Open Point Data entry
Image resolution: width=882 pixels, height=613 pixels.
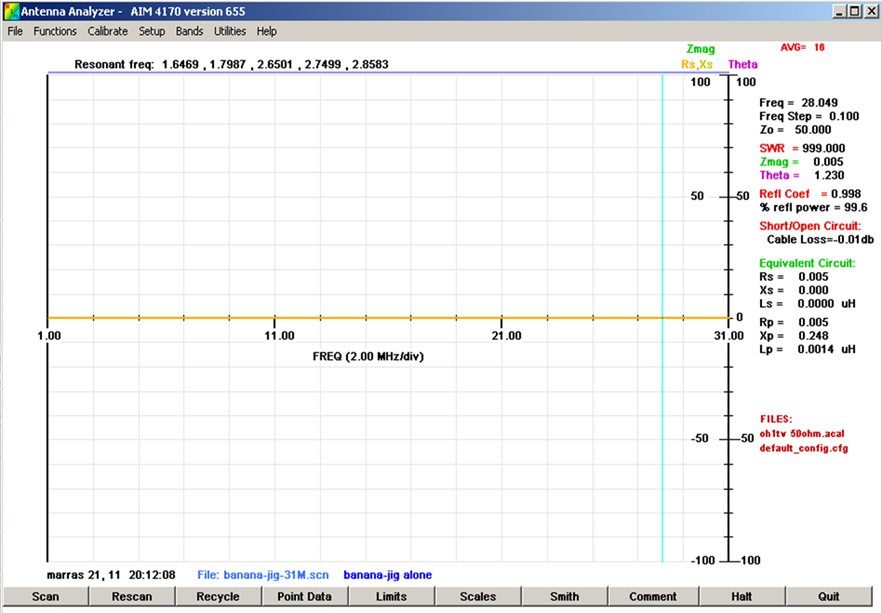click(x=304, y=597)
